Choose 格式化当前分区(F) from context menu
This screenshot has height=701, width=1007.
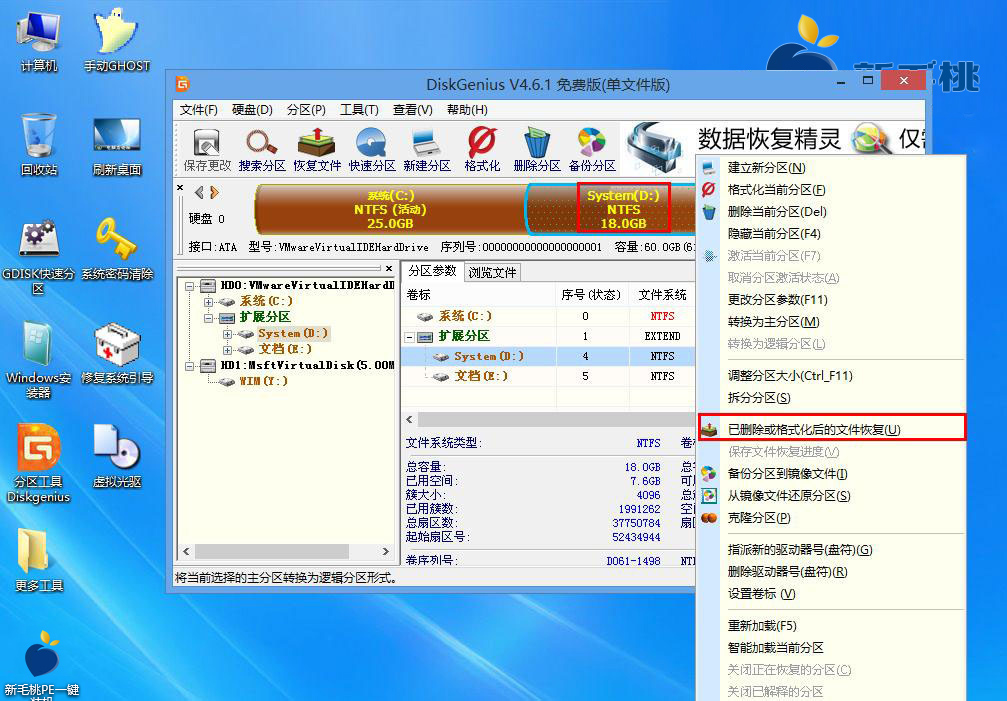(x=830, y=189)
